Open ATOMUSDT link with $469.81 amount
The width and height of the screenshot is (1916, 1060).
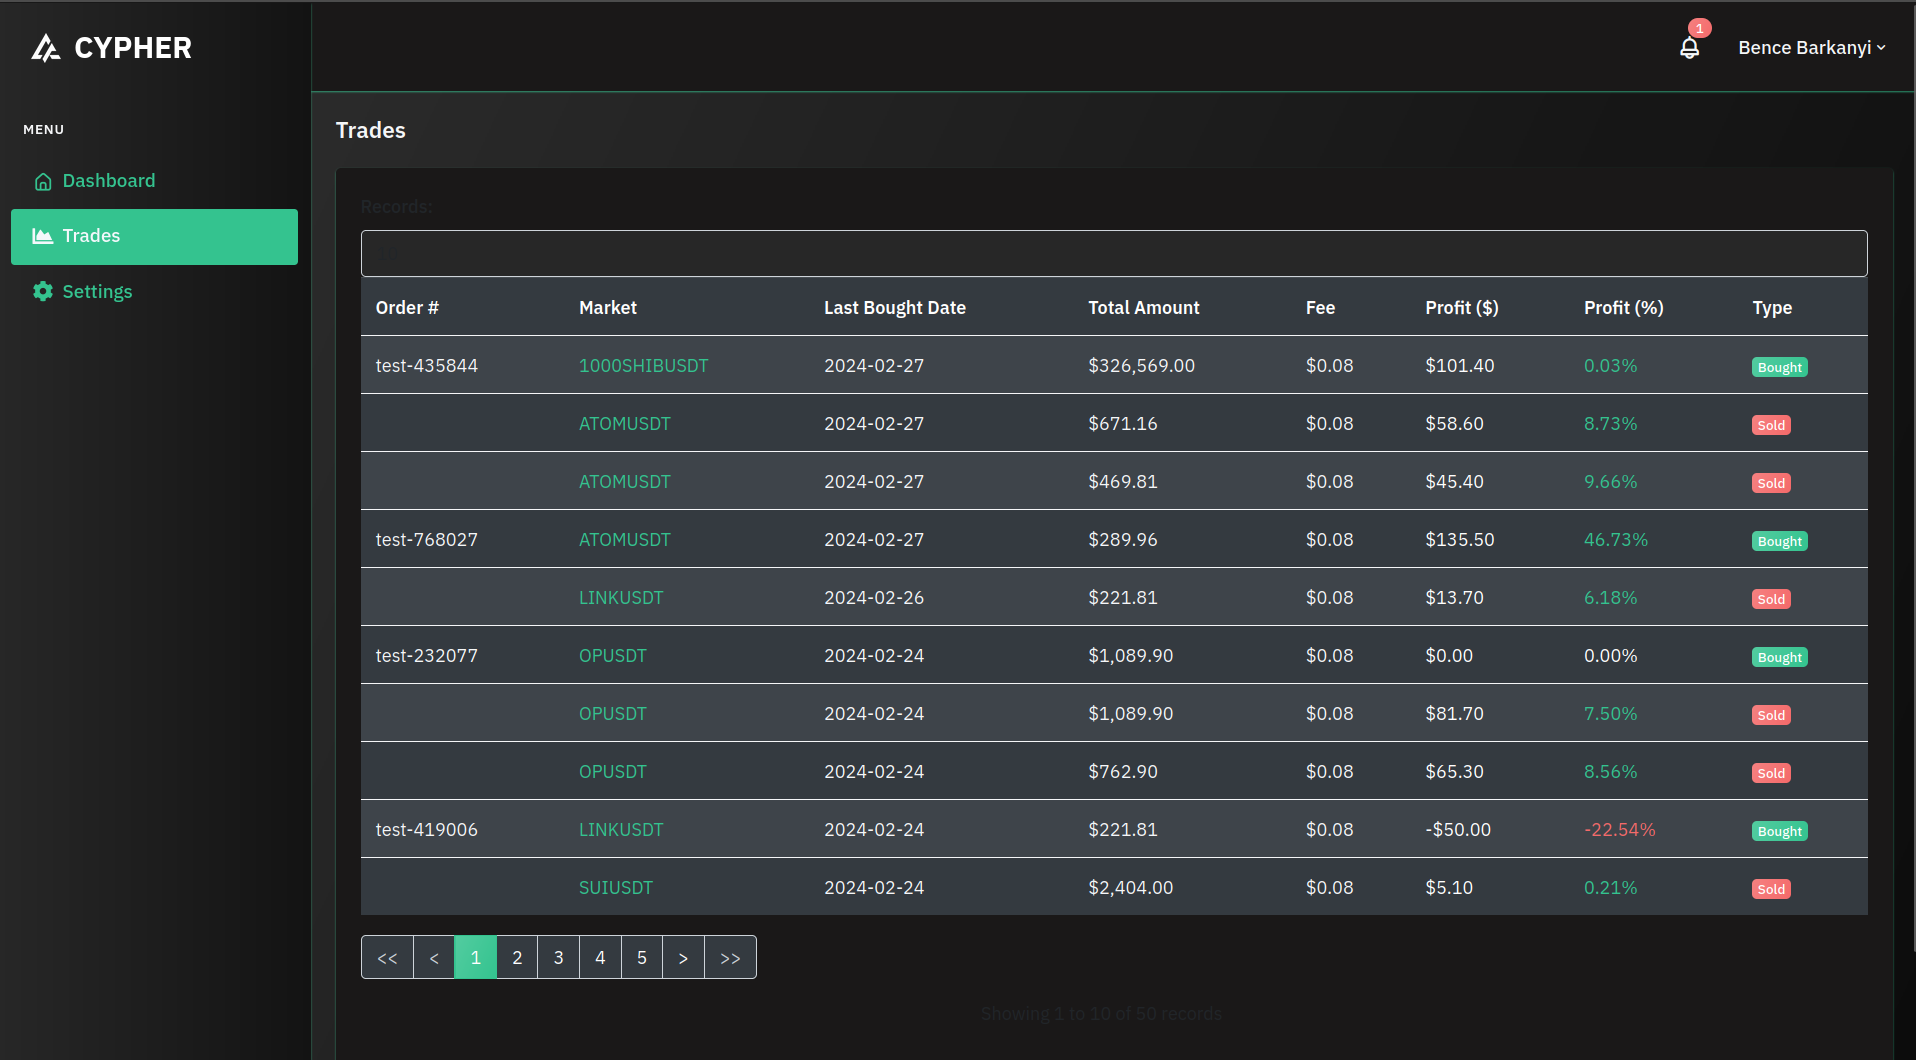624,482
